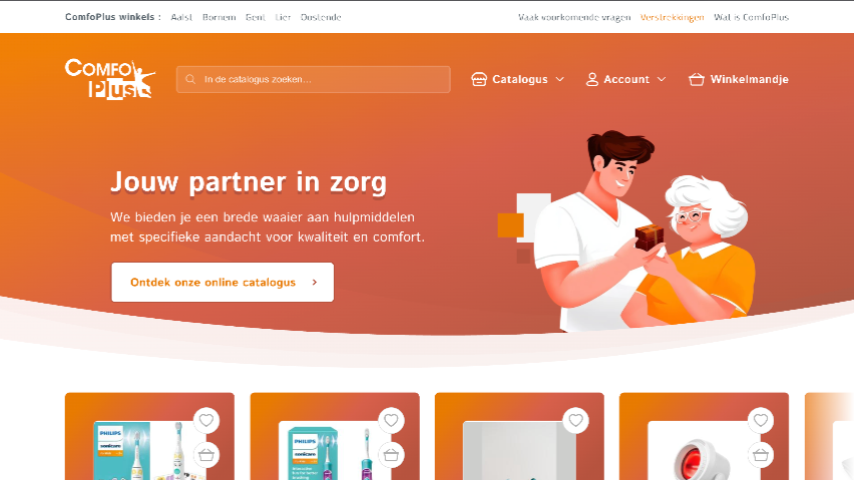Click the Account person icon

(x=591, y=80)
